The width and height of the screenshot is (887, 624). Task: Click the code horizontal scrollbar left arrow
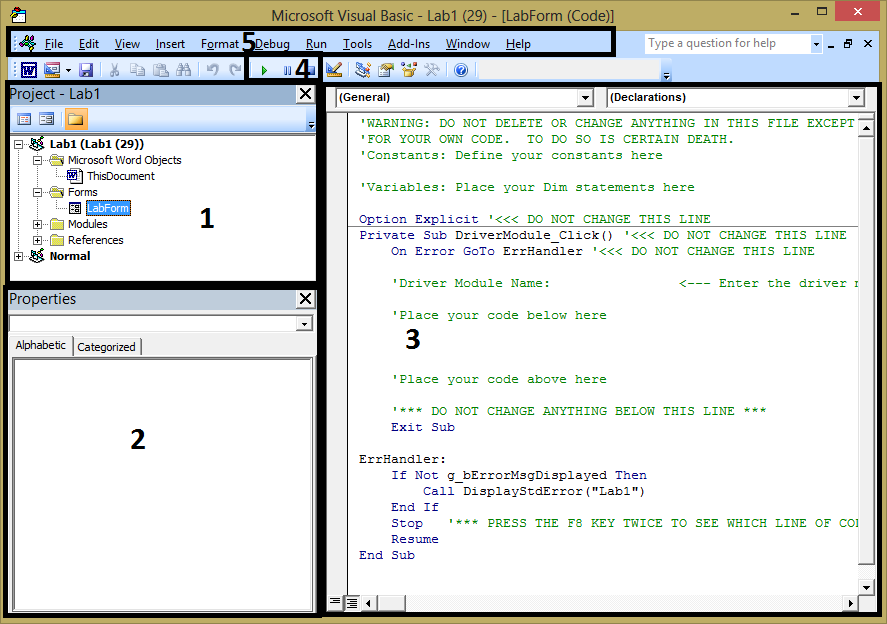click(368, 603)
